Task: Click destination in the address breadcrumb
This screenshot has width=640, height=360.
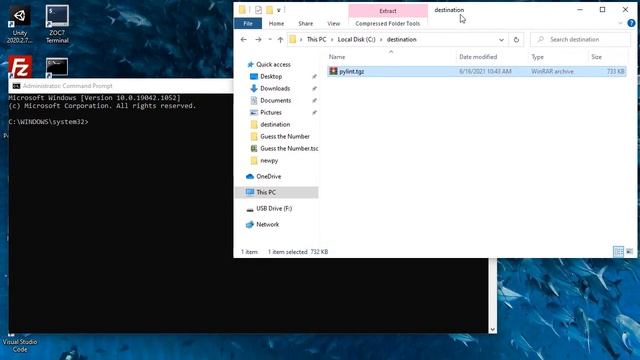Action: (402, 40)
